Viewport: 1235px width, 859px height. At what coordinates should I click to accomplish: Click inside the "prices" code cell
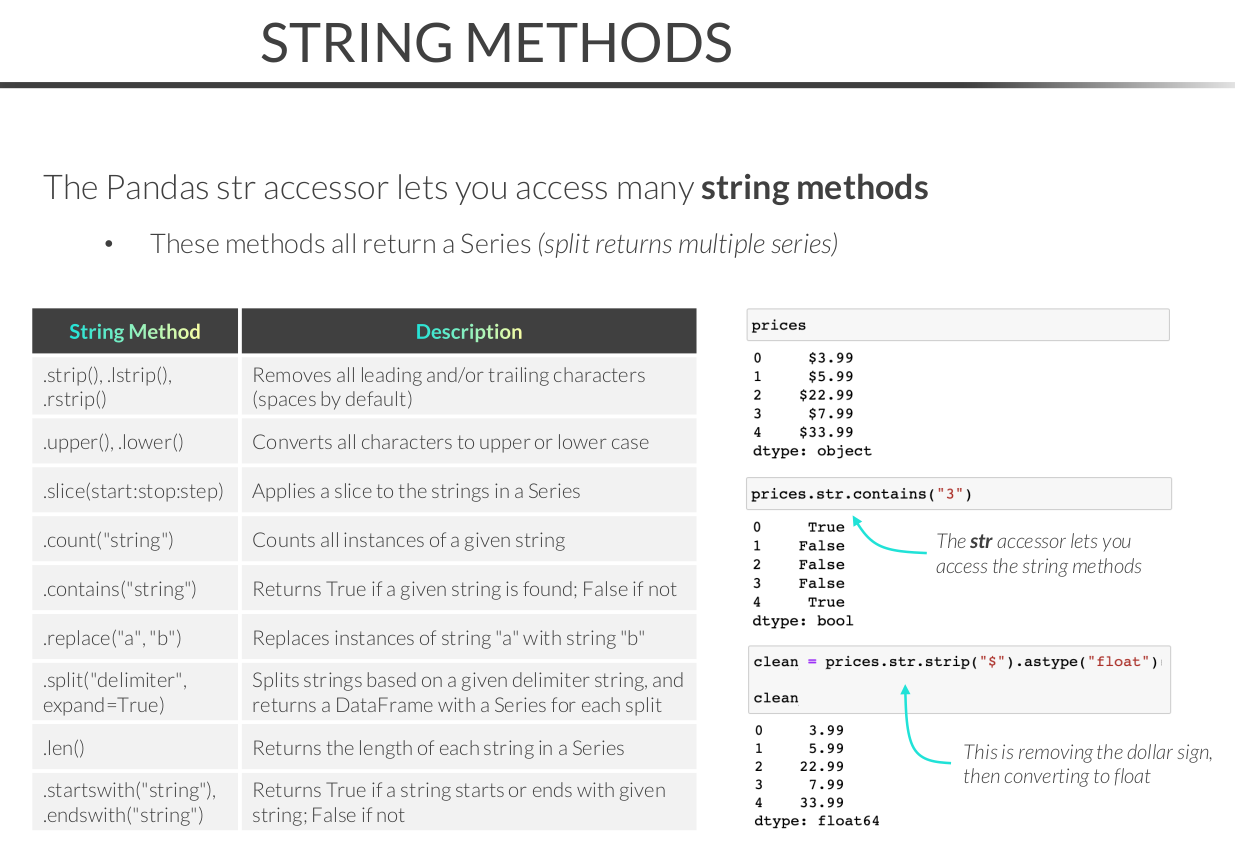[x=957, y=325]
